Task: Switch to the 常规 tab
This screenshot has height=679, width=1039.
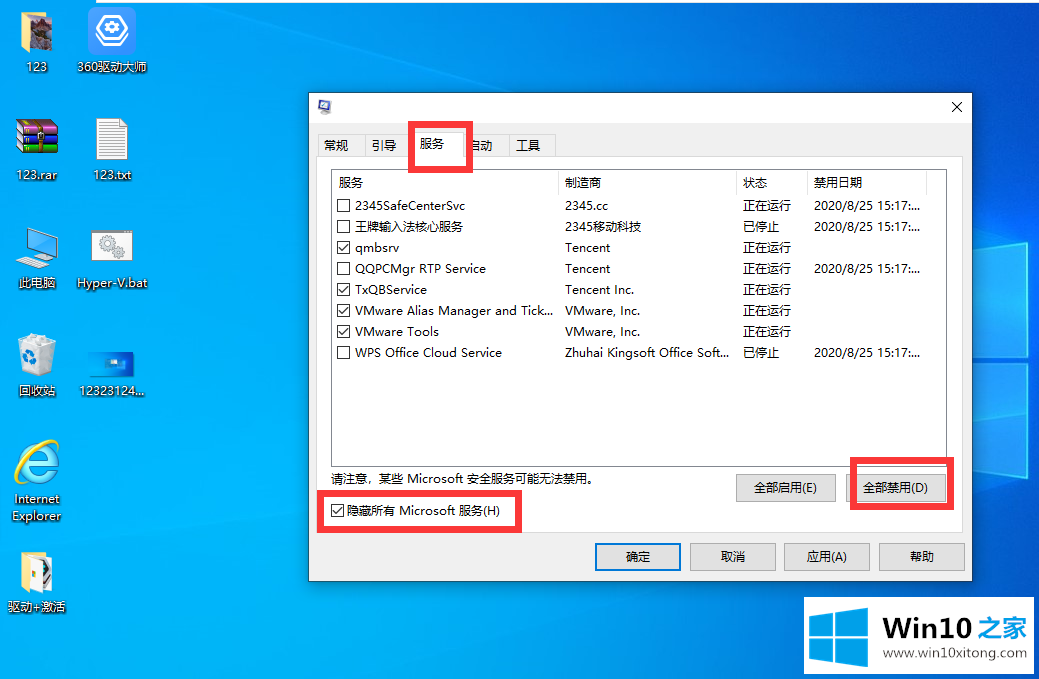Action: coord(336,146)
